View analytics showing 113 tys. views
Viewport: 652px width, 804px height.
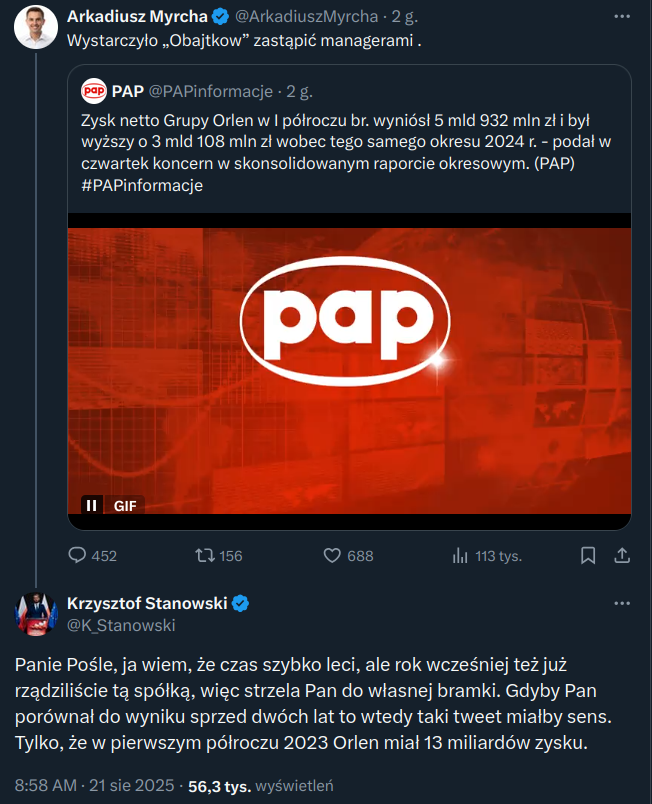click(x=461, y=555)
